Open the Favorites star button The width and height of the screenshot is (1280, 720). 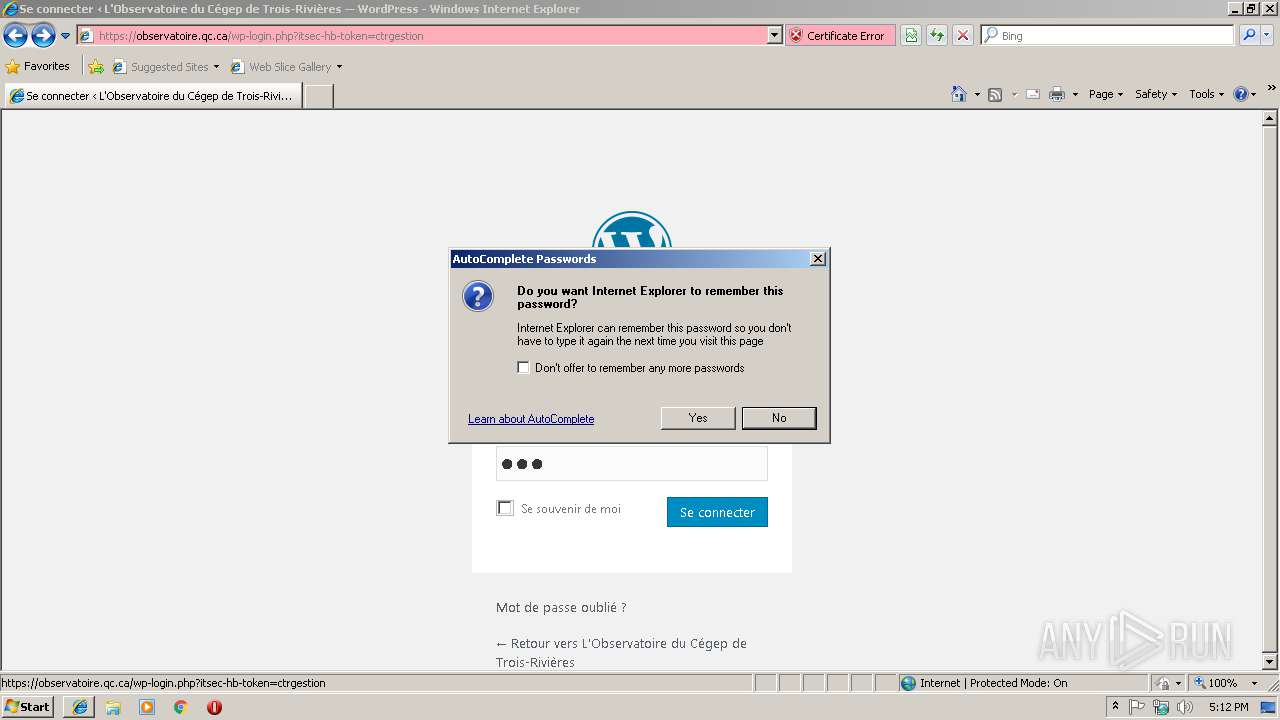tap(37, 67)
